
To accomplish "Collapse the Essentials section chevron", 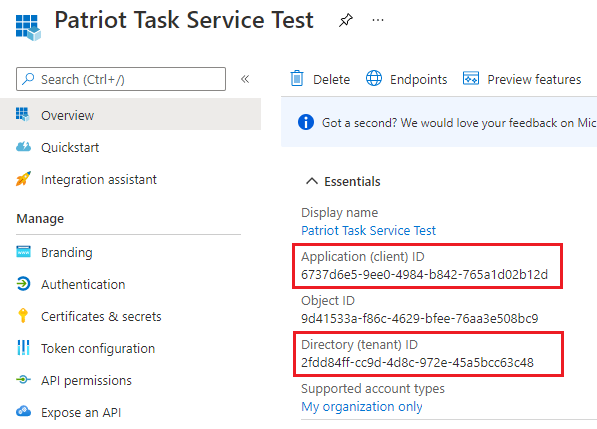I will pyautogui.click(x=312, y=181).
